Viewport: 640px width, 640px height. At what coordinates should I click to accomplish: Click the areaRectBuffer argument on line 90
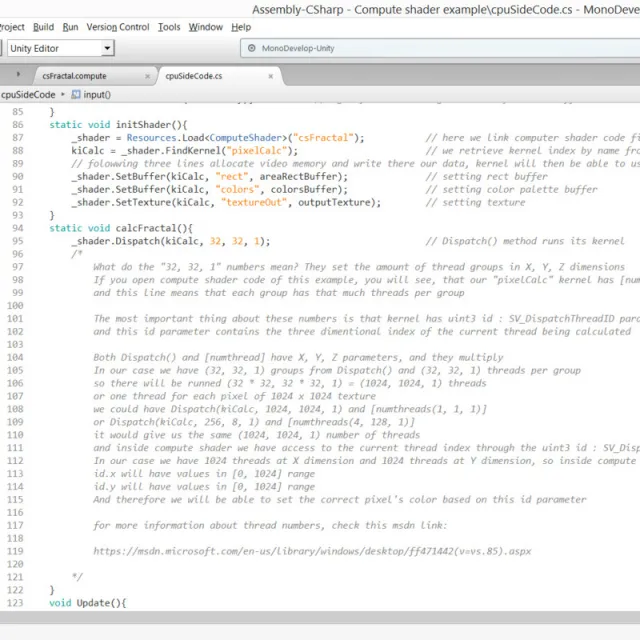[x=298, y=176]
